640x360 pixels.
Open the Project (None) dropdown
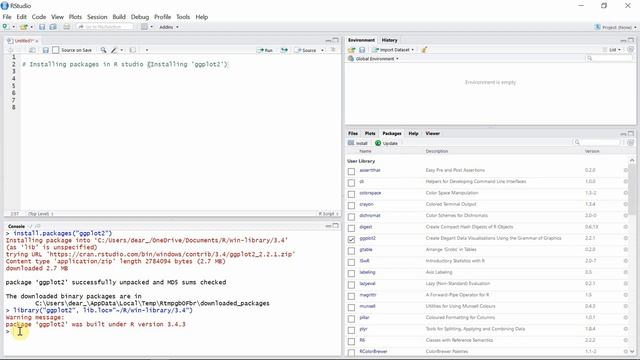pyautogui.click(x=616, y=27)
